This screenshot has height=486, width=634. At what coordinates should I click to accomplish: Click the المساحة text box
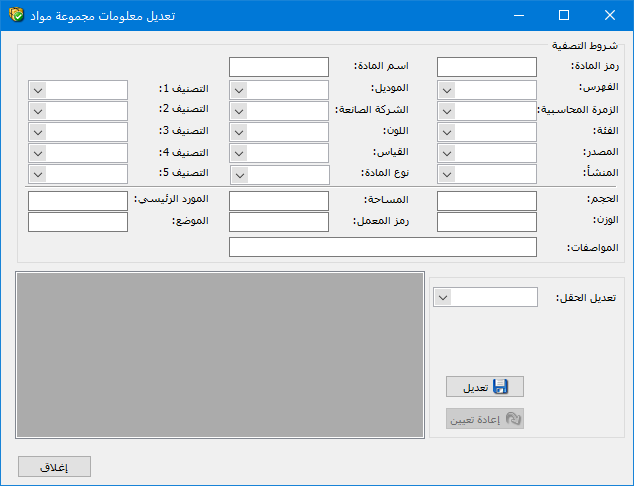(279, 201)
